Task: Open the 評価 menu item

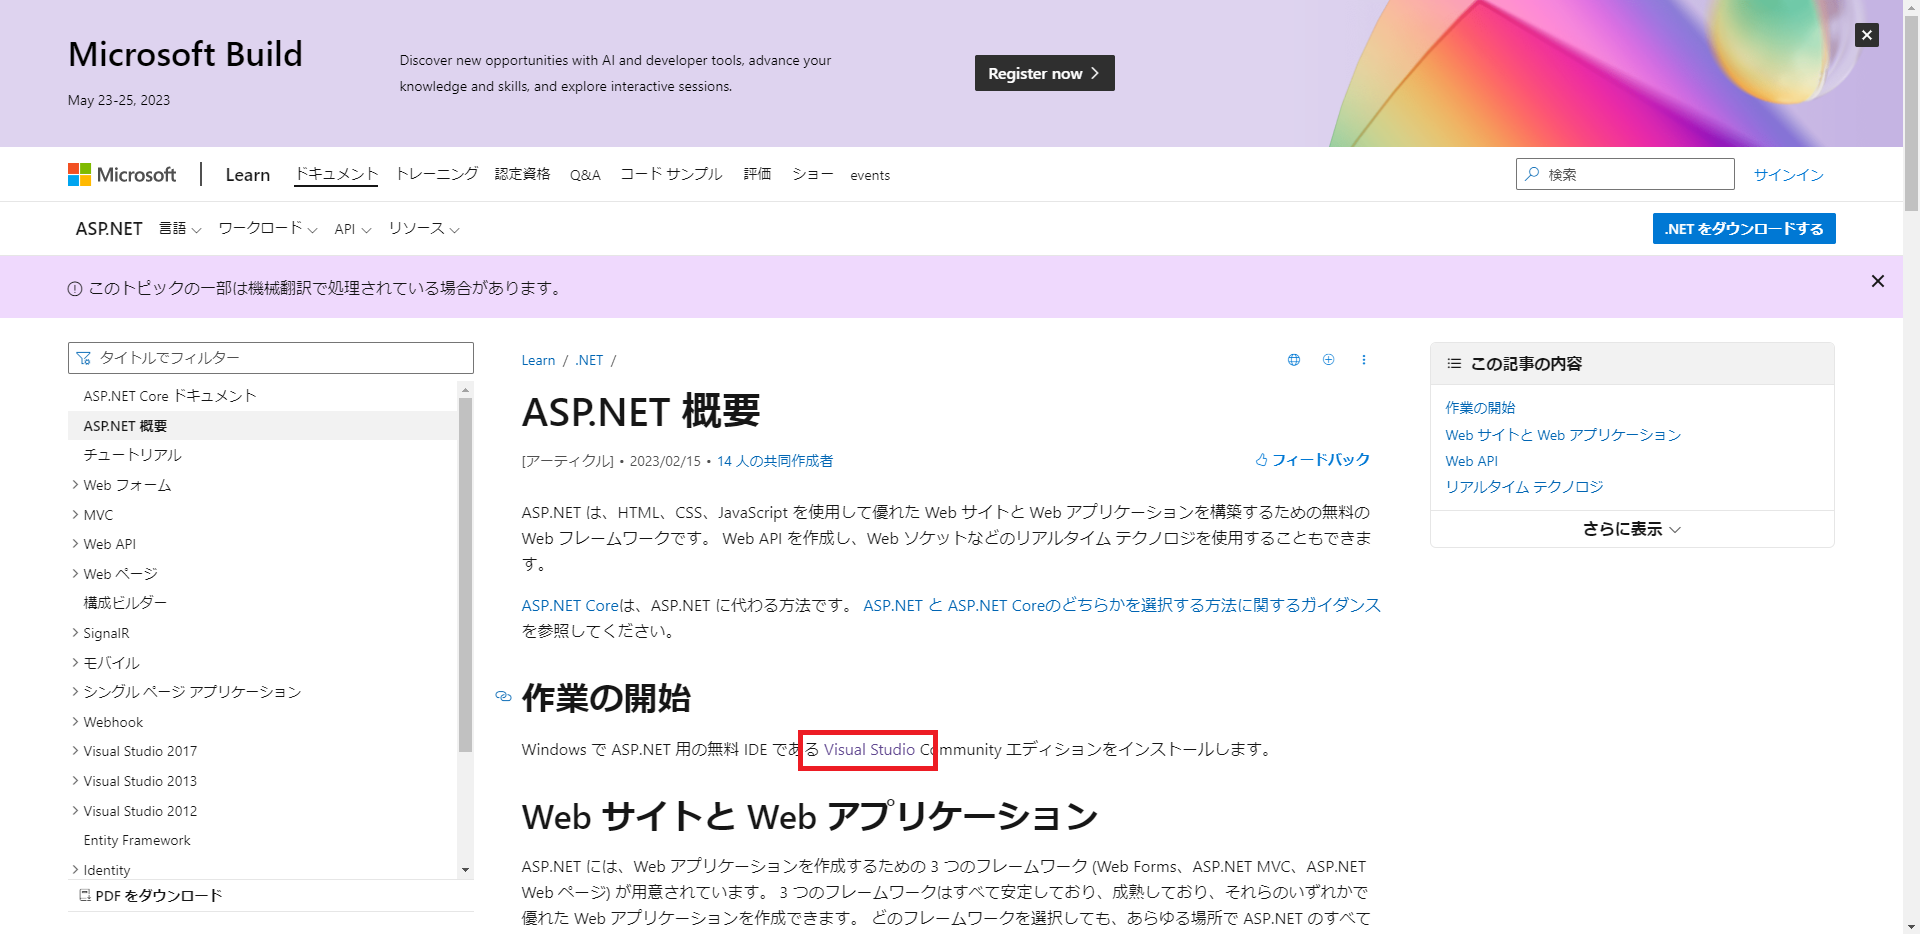Action: (757, 174)
